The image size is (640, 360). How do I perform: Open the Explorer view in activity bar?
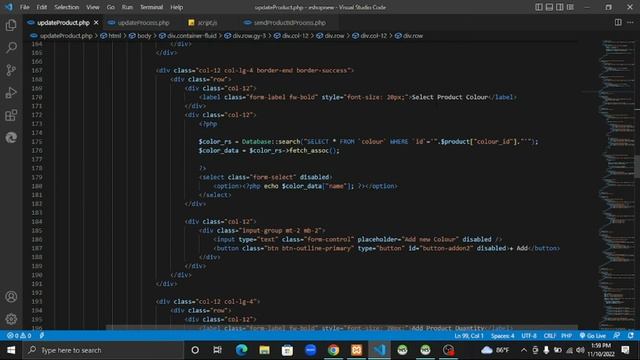click(11, 25)
